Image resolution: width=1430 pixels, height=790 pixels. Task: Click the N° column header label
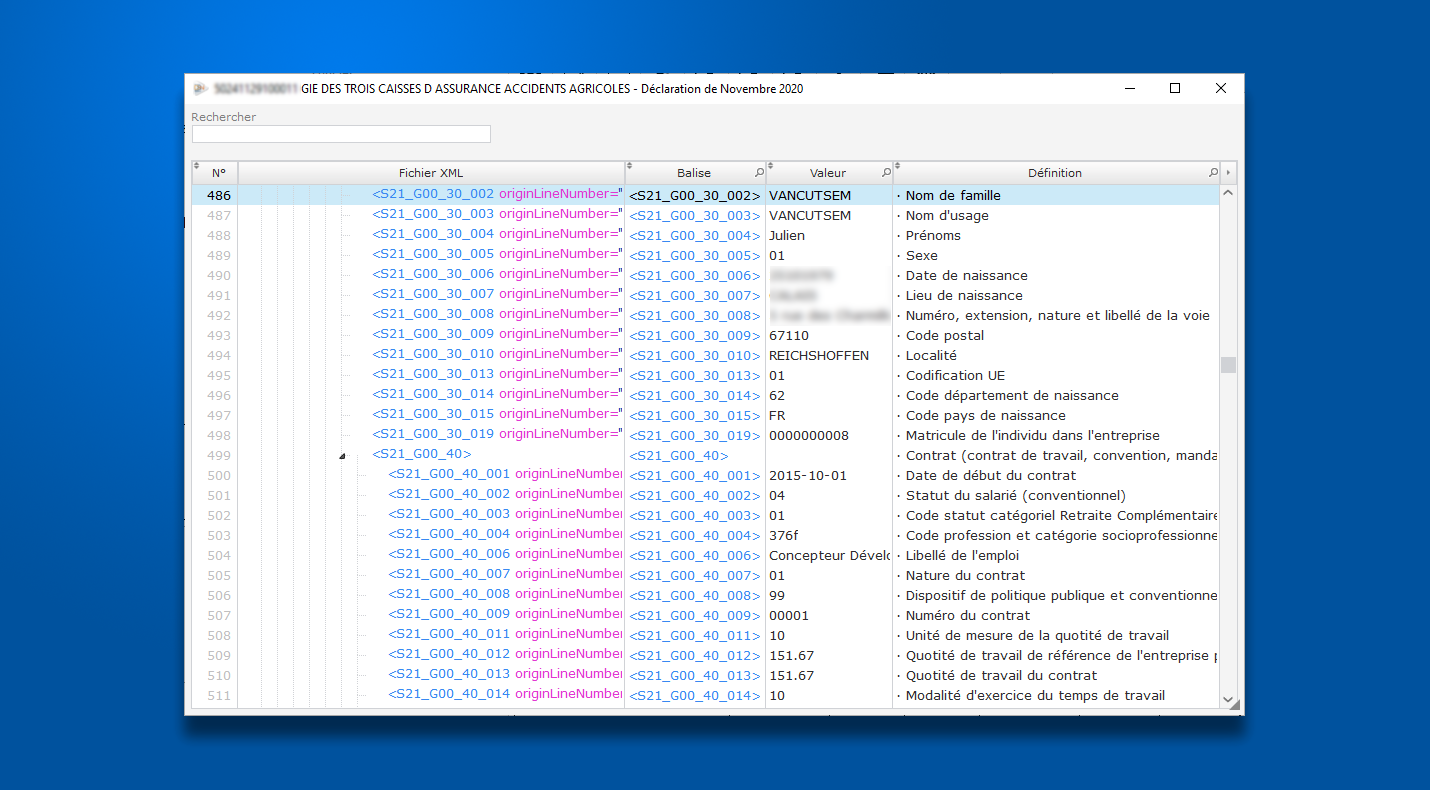[x=218, y=173]
